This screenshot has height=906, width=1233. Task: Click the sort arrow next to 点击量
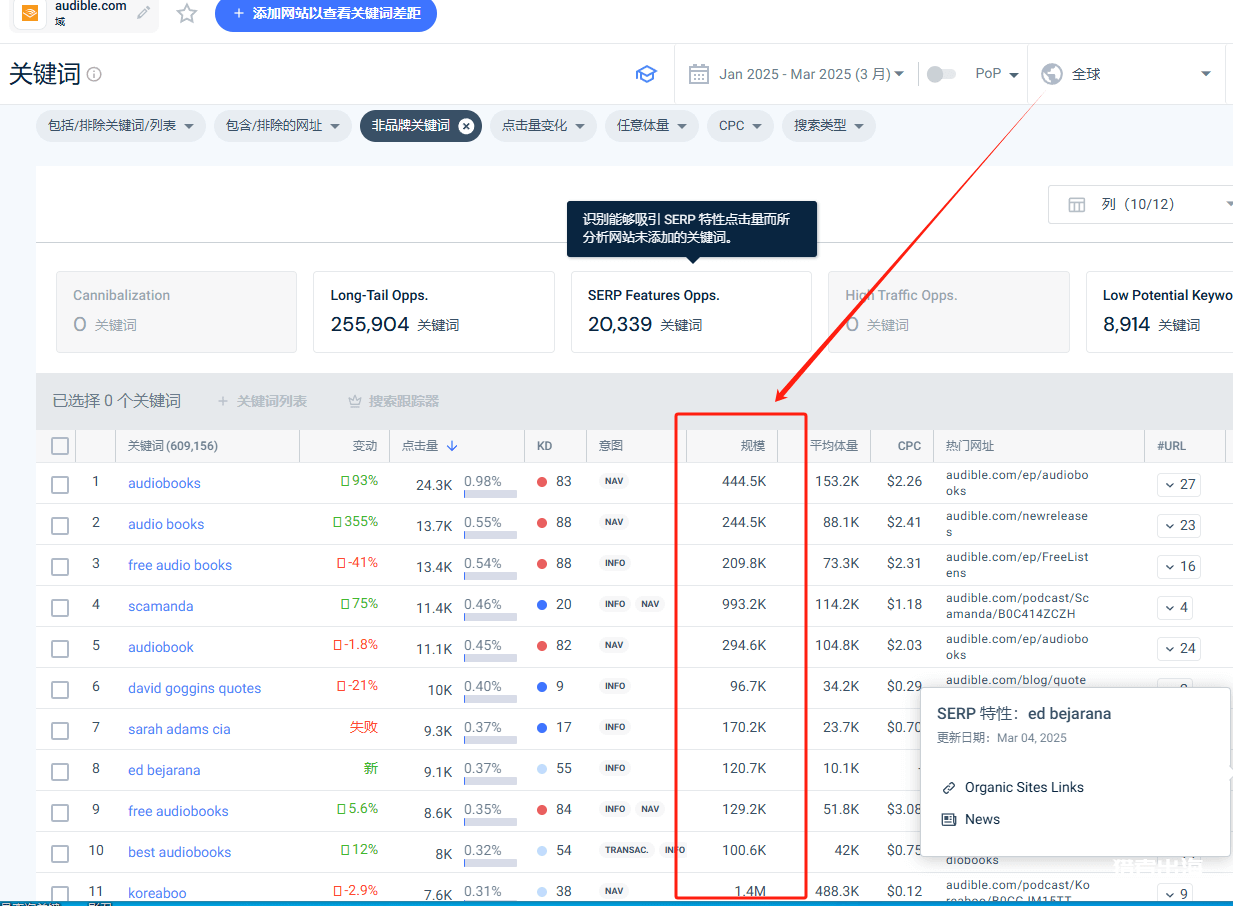(452, 446)
